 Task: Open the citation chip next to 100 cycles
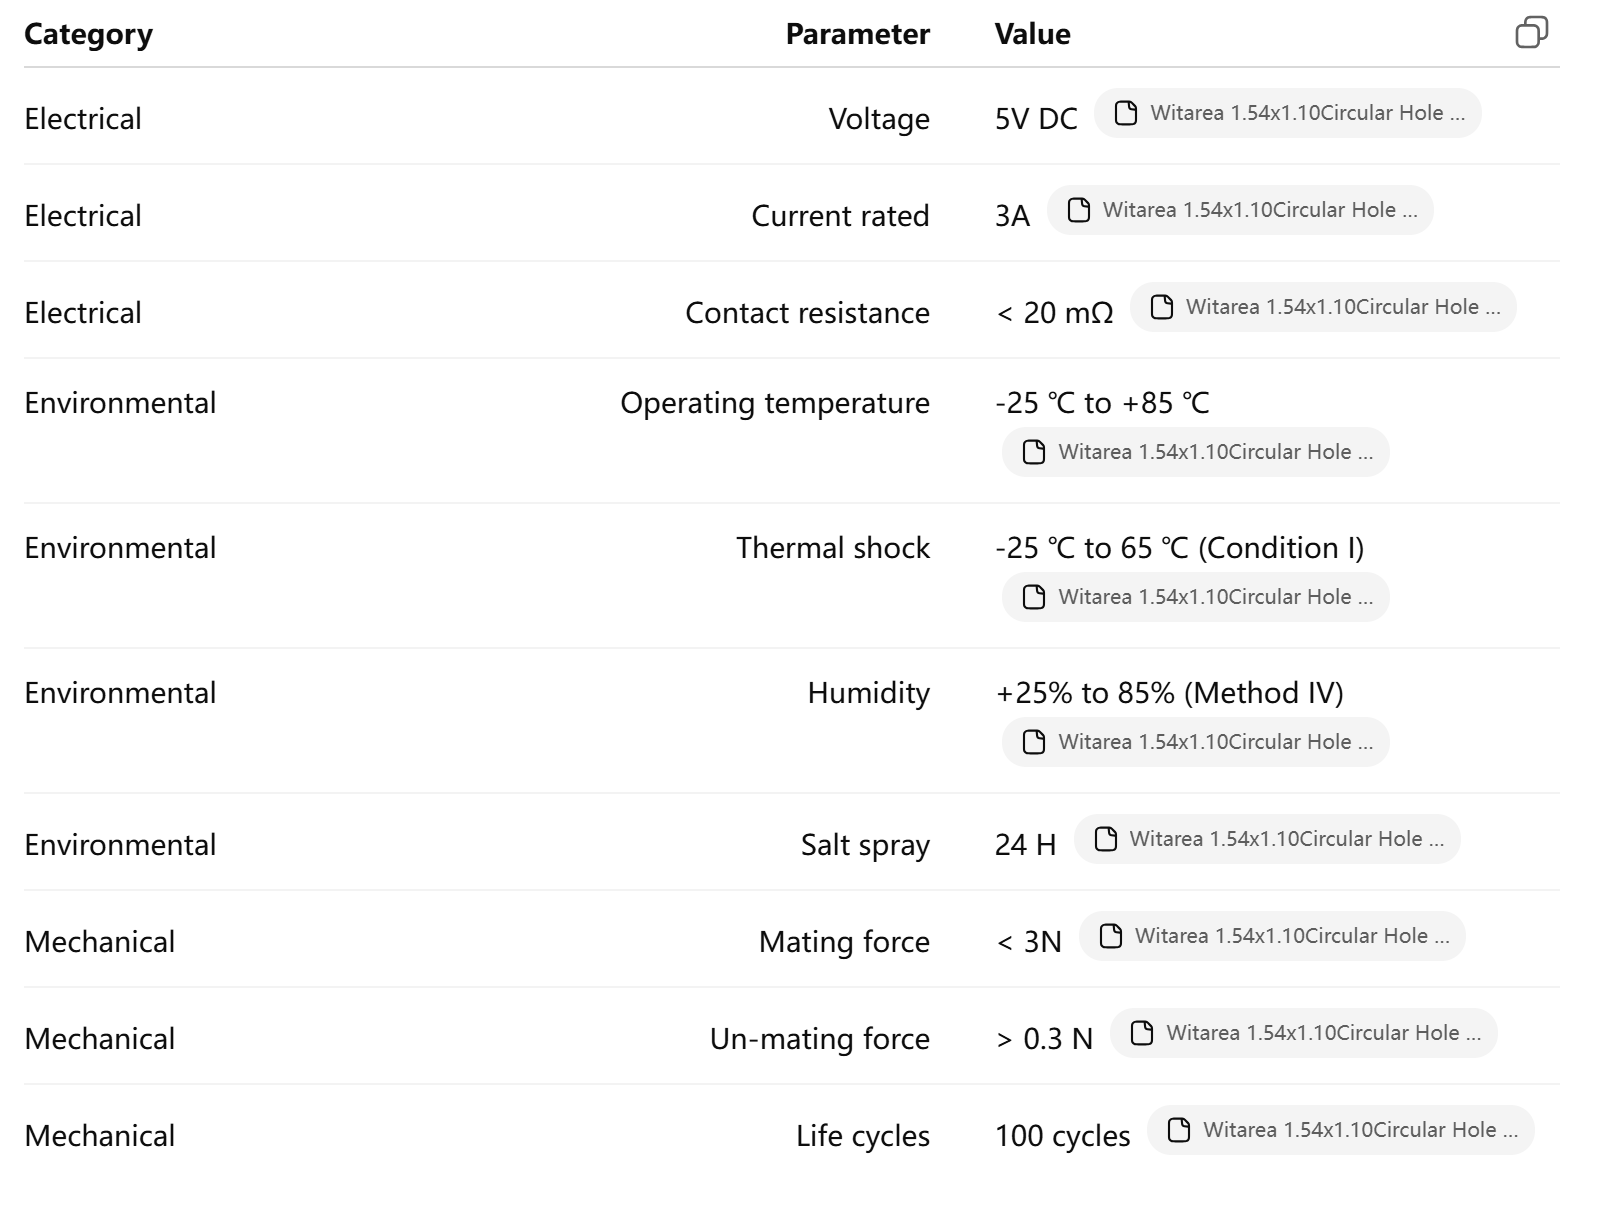click(x=1340, y=1130)
